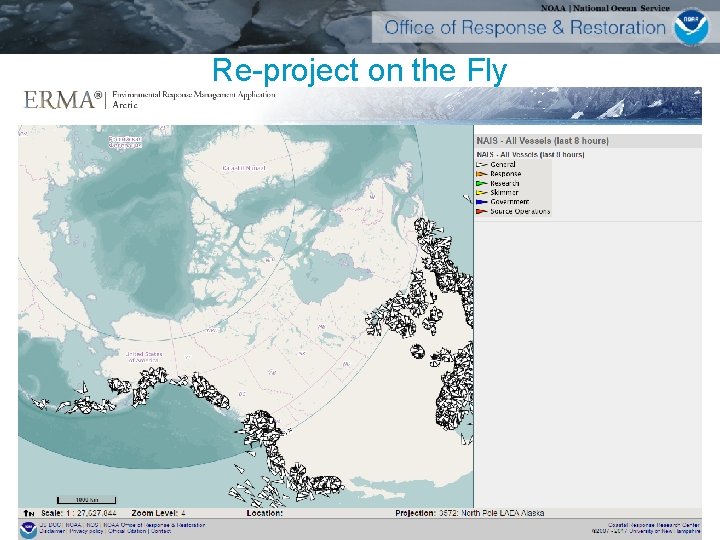The height and width of the screenshot is (540, 720).
Task: Click the Office of Response & Restoration banner title
Action: tap(525, 28)
